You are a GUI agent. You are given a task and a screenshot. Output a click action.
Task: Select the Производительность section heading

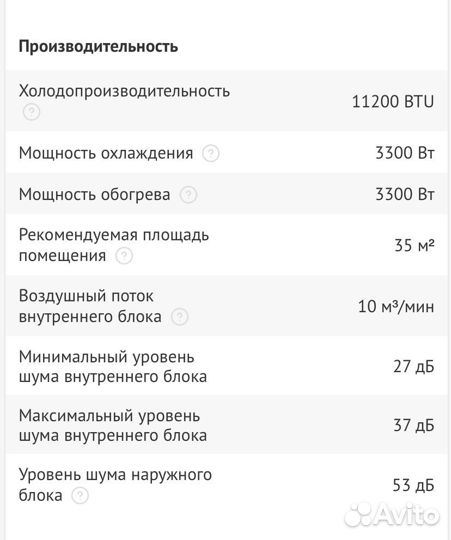[98, 46]
